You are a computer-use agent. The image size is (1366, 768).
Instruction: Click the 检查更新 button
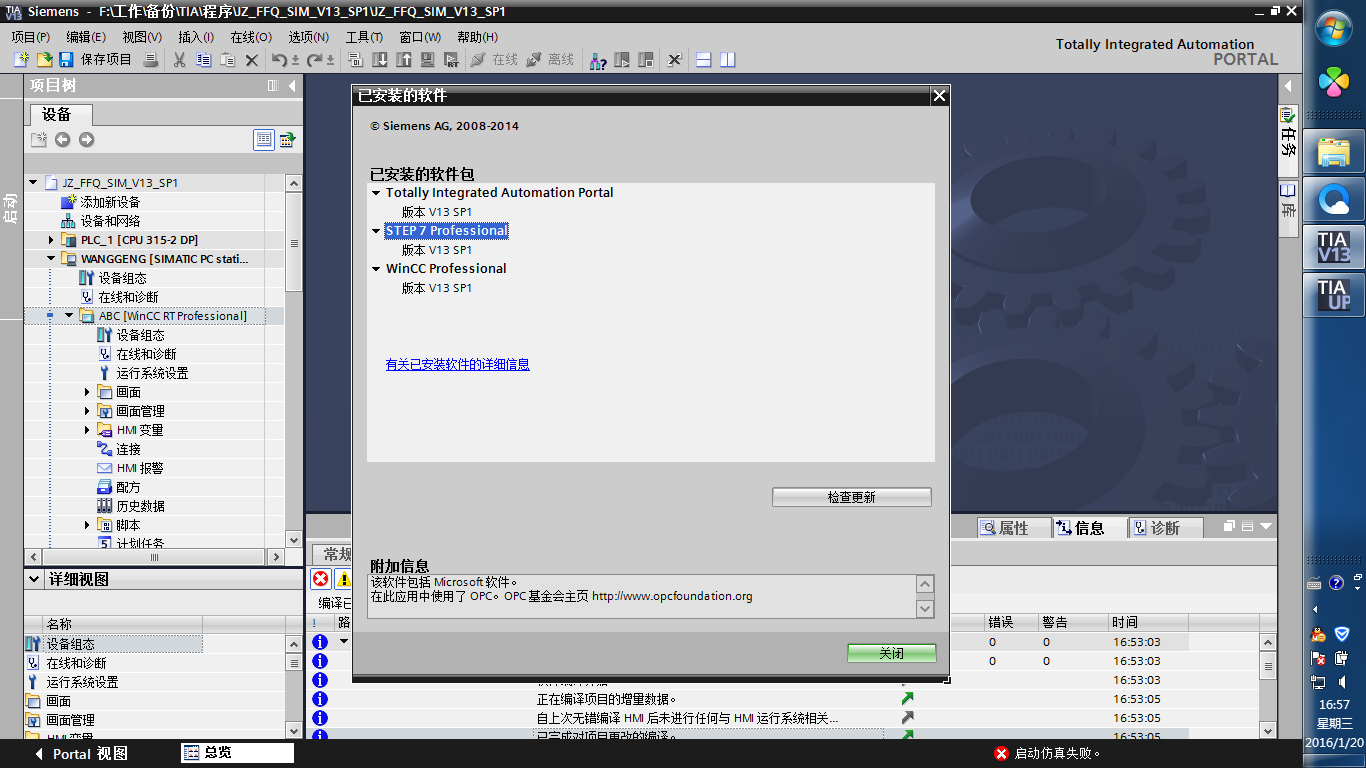(852, 497)
